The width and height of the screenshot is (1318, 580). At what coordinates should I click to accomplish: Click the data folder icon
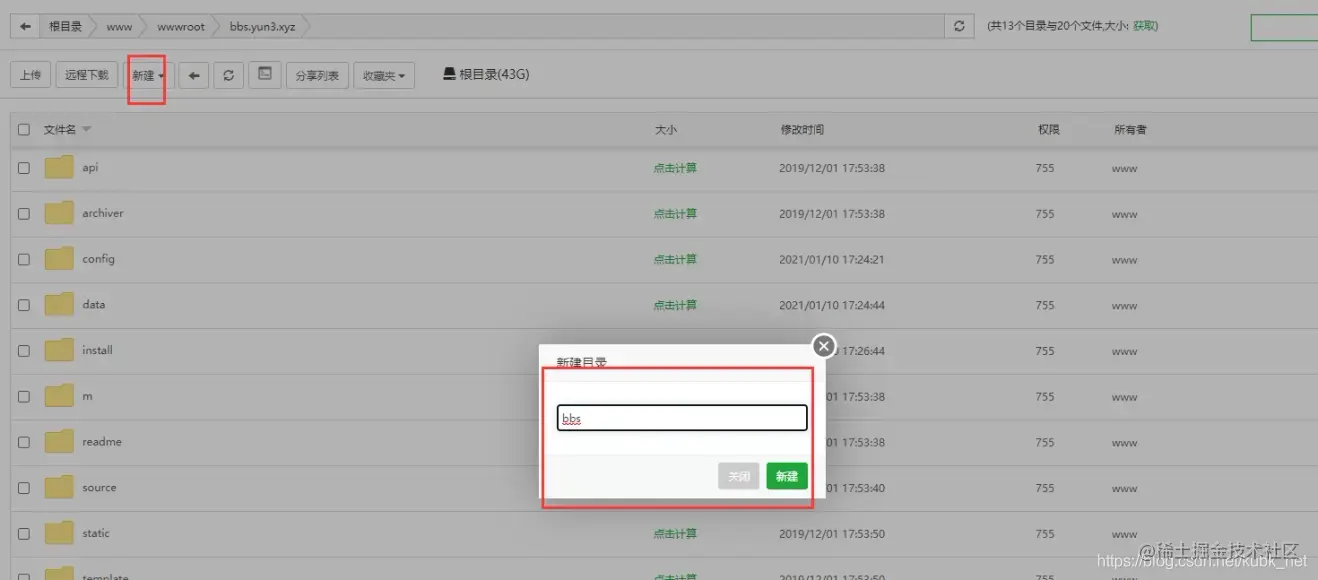pyautogui.click(x=59, y=304)
